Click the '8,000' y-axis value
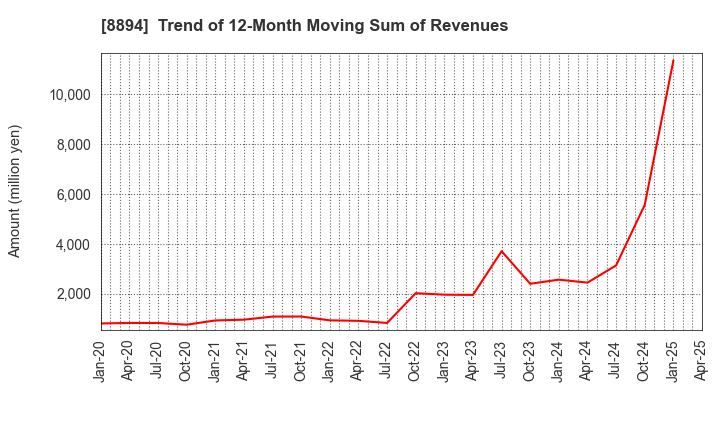720x440 pixels. [73, 145]
